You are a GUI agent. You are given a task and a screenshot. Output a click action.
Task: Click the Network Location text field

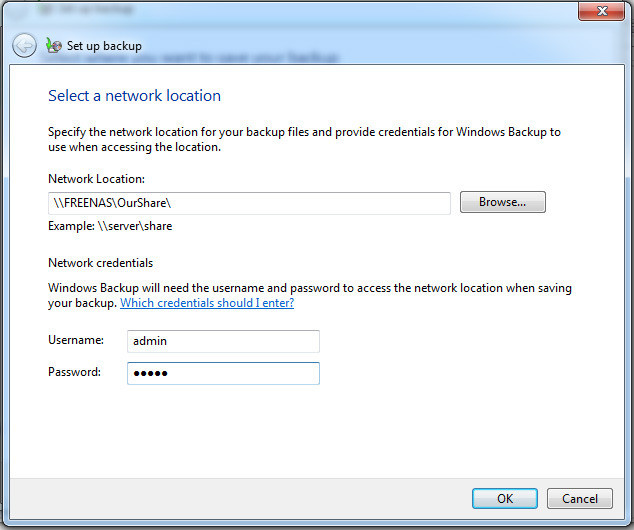coord(249,203)
